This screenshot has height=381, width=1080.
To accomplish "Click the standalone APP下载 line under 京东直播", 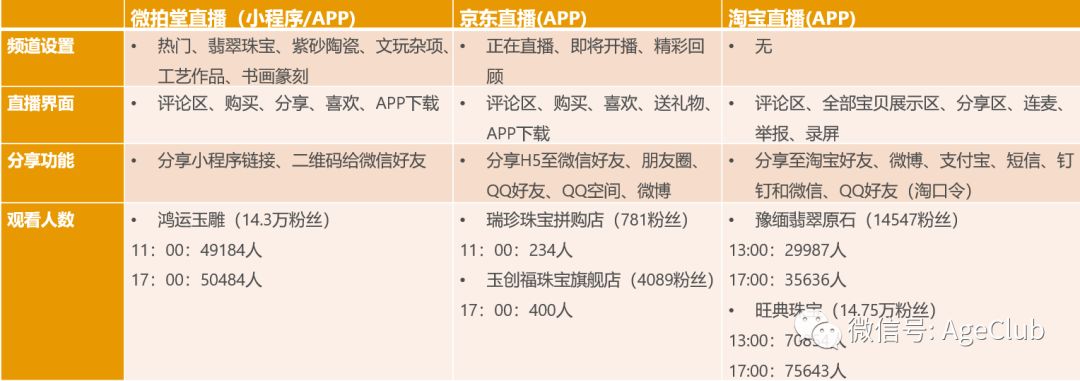I will pyautogui.click(x=518, y=133).
